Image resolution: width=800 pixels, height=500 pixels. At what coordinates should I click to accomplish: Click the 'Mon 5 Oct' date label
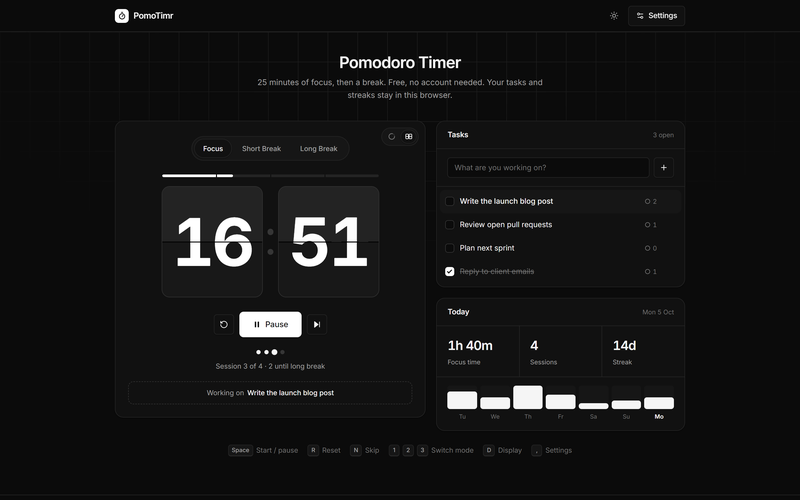pyautogui.click(x=658, y=312)
